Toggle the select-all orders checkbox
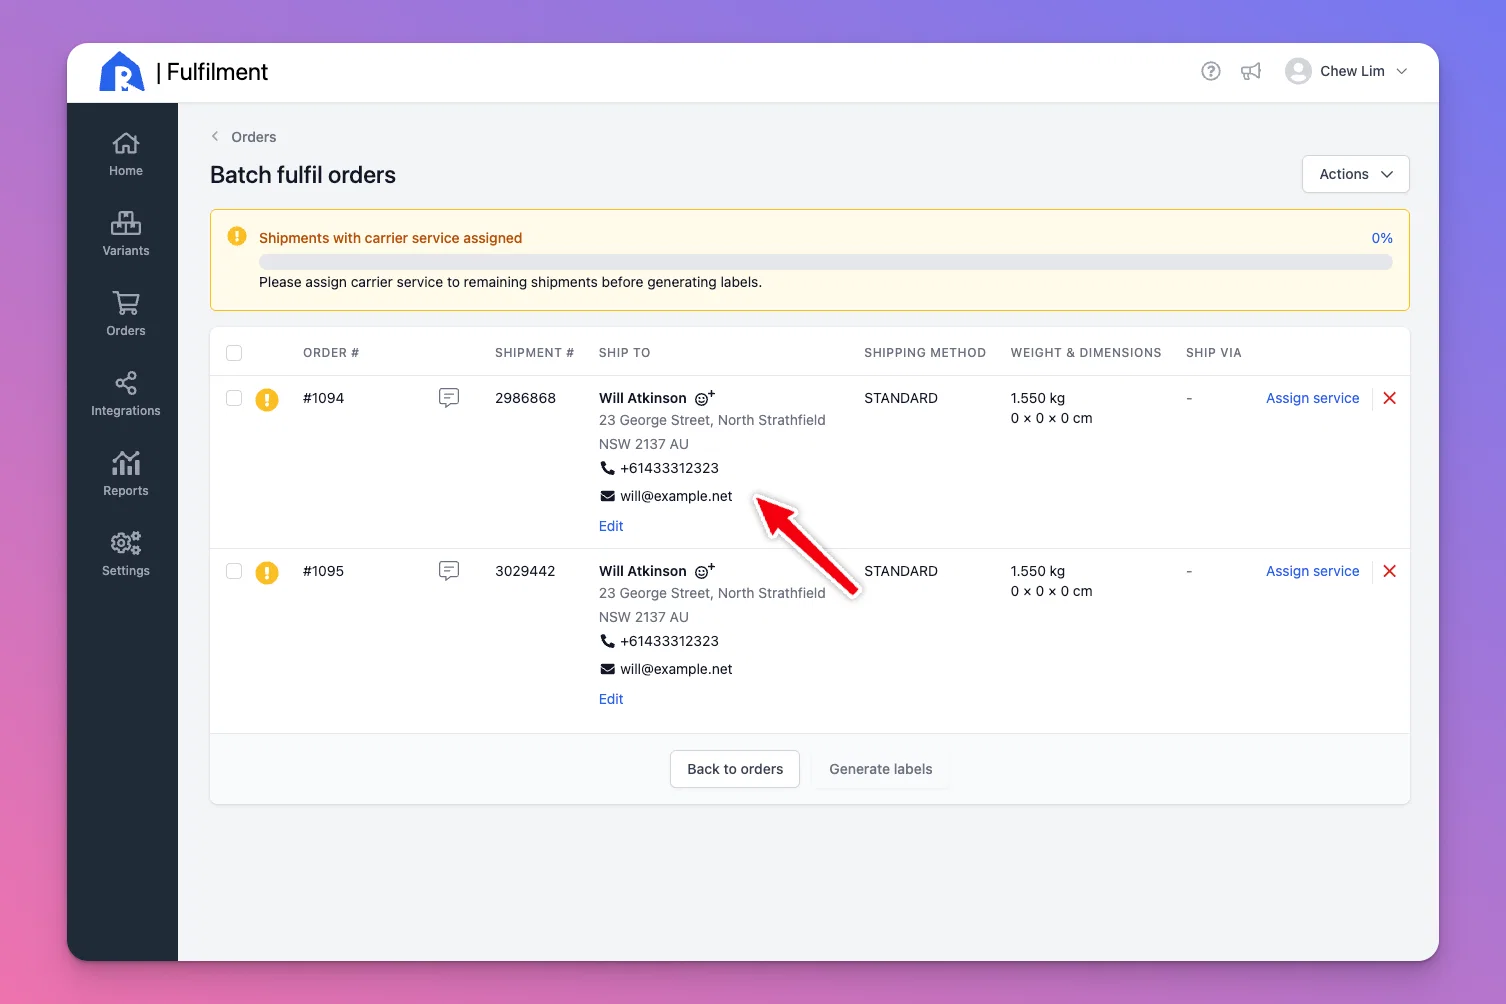This screenshot has height=1004, width=1506. coord(234,353)
